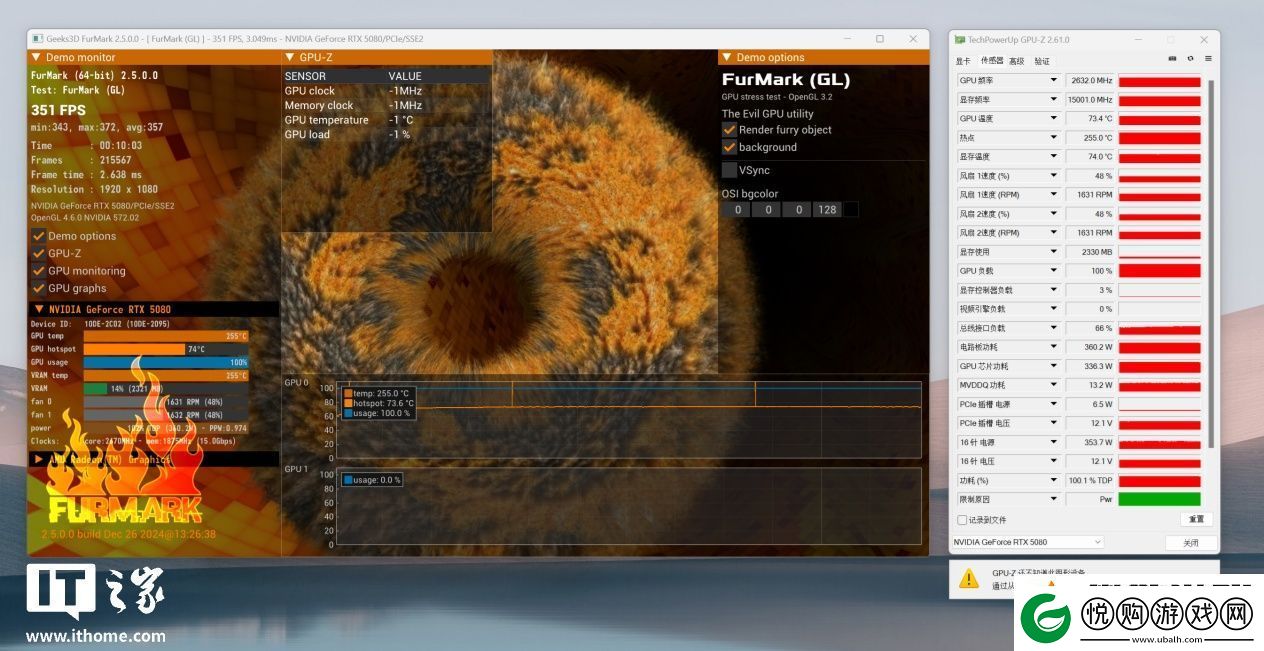Open the GPU 温度 sensor dropdown

pyautogui.click(x=1053, y=118)
